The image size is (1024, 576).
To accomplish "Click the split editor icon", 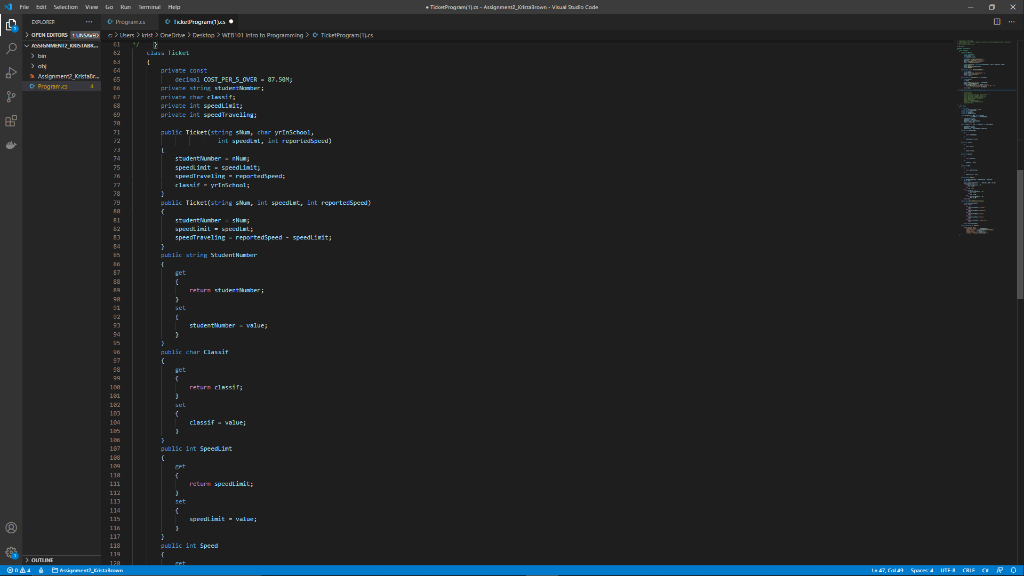I will pos(997,22).
